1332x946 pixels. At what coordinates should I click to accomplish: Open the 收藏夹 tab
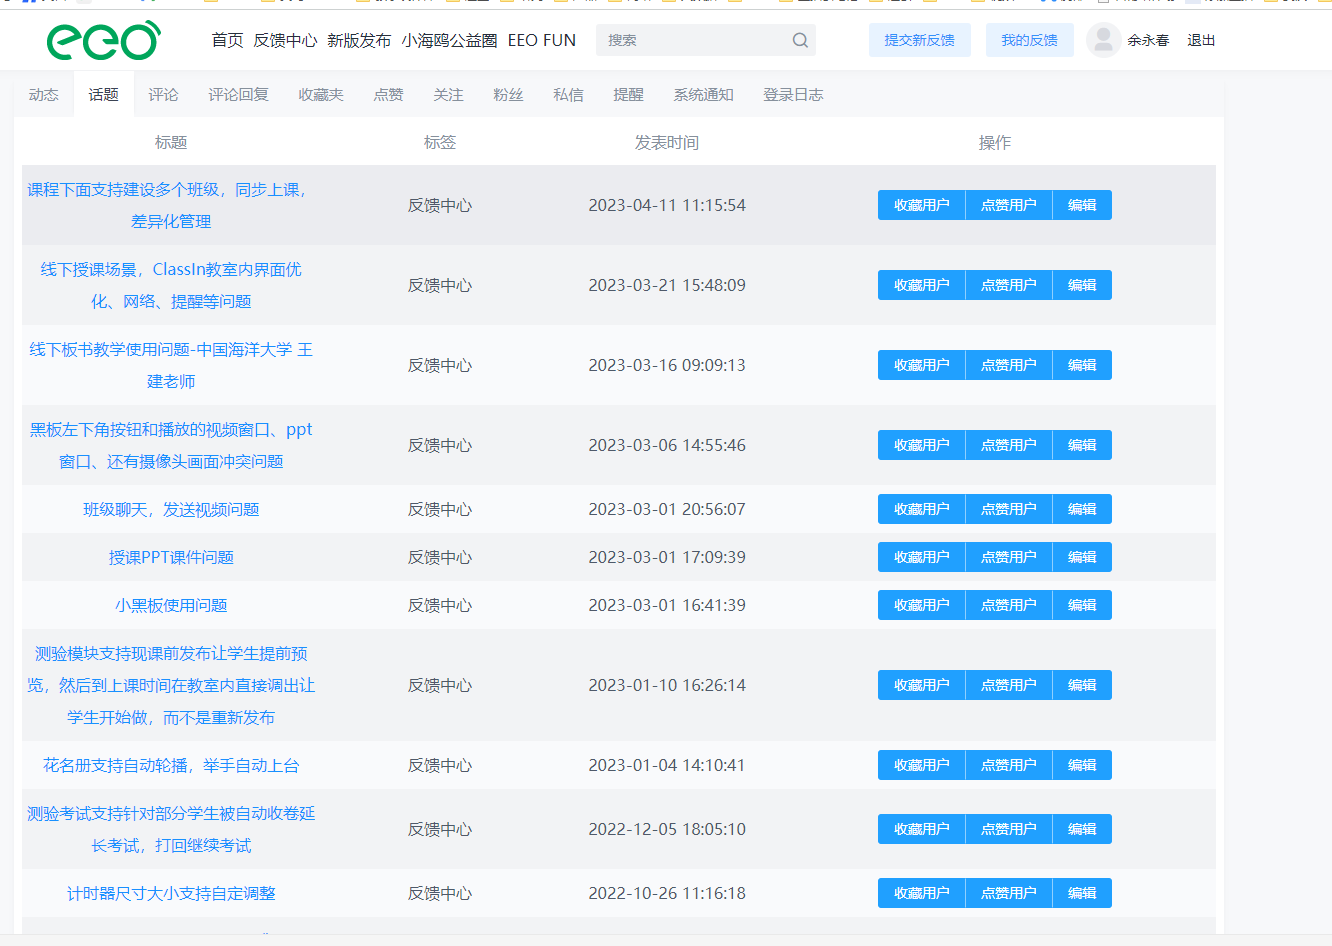point(321,94)
